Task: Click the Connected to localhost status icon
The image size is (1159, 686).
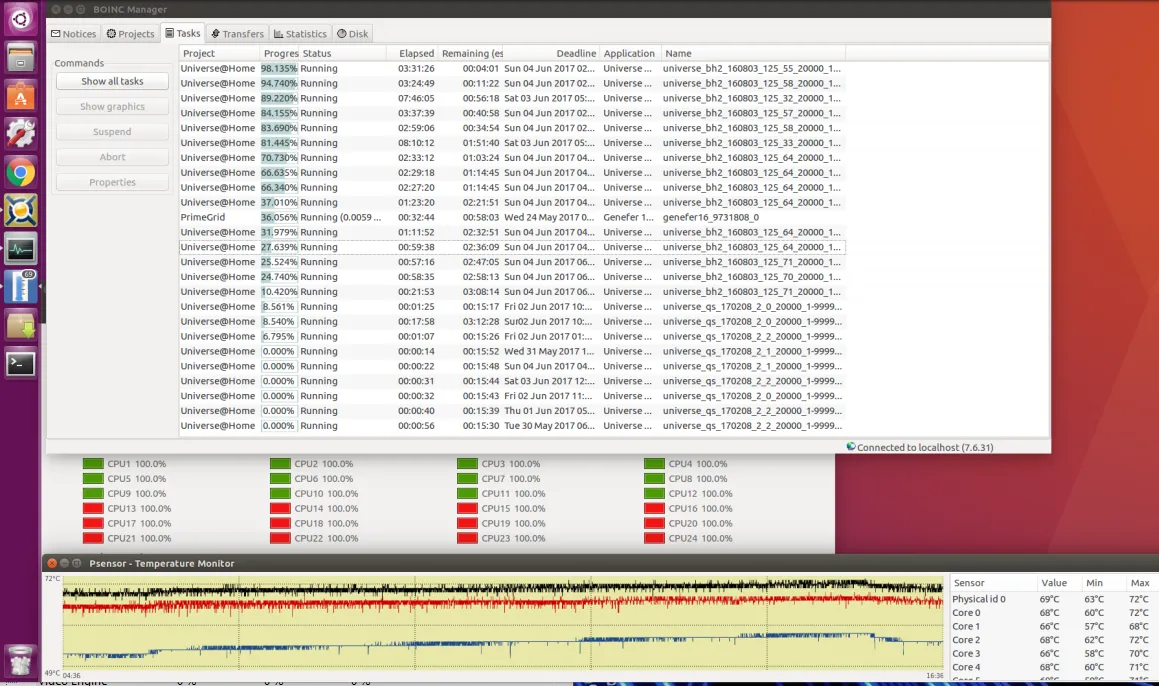Action: (851, 446)
